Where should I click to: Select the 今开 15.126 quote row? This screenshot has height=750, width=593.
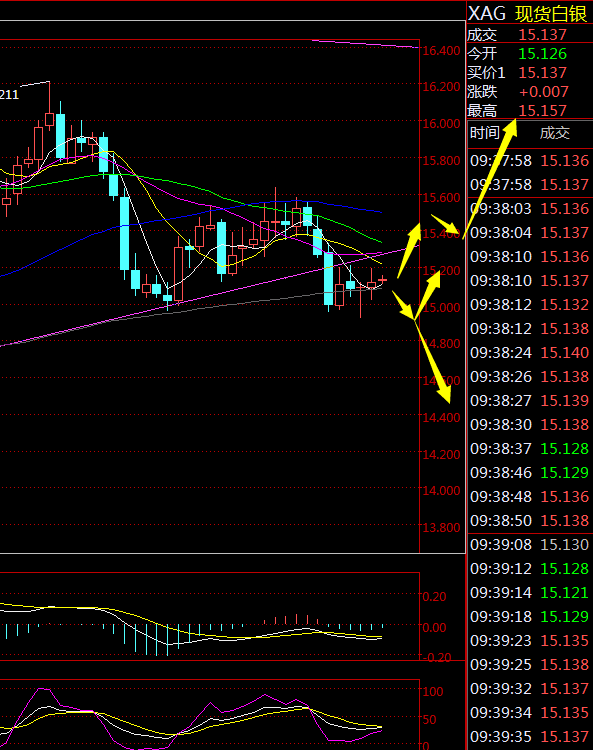point(530,54)
